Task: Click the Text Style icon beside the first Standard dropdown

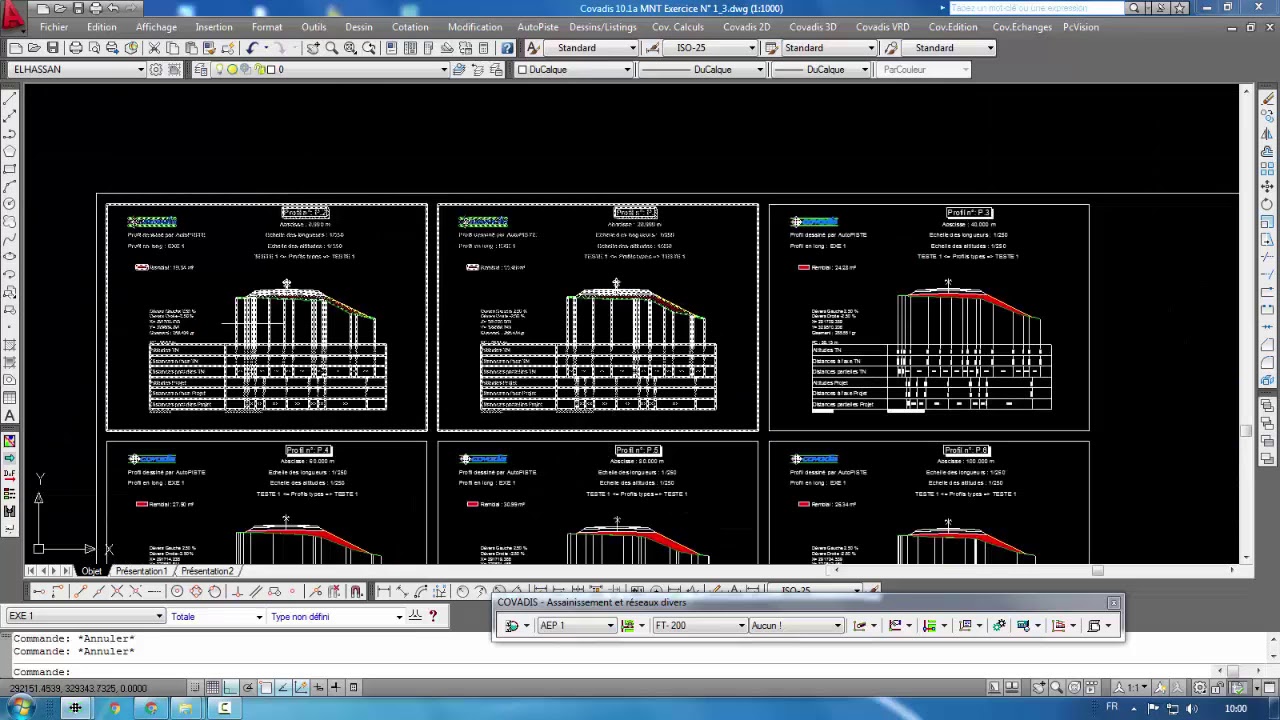Action: coord(533,48)
